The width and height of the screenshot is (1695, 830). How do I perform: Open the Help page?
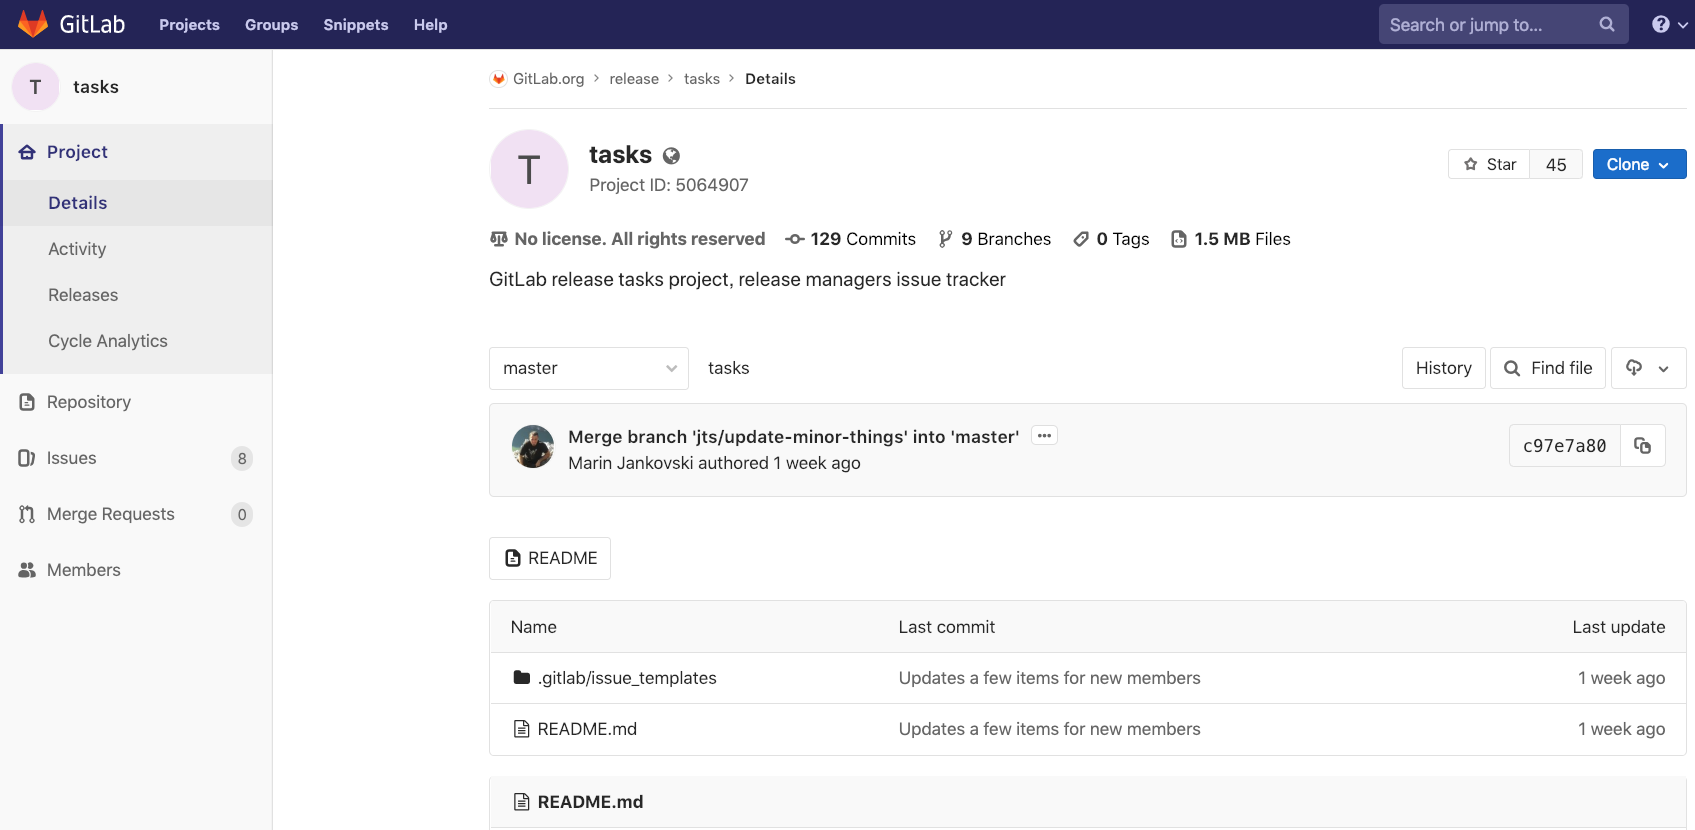(430, 25)
